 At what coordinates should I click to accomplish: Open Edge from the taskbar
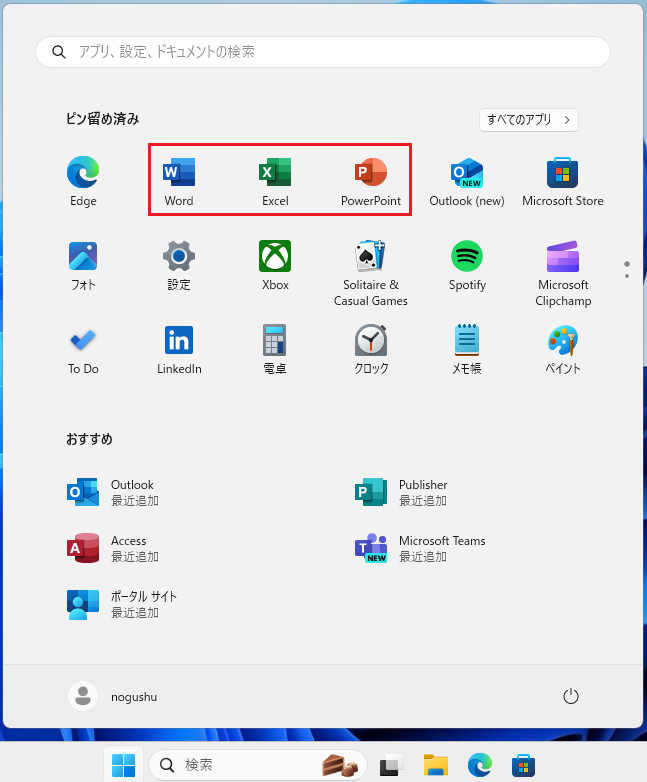(479, 766)
